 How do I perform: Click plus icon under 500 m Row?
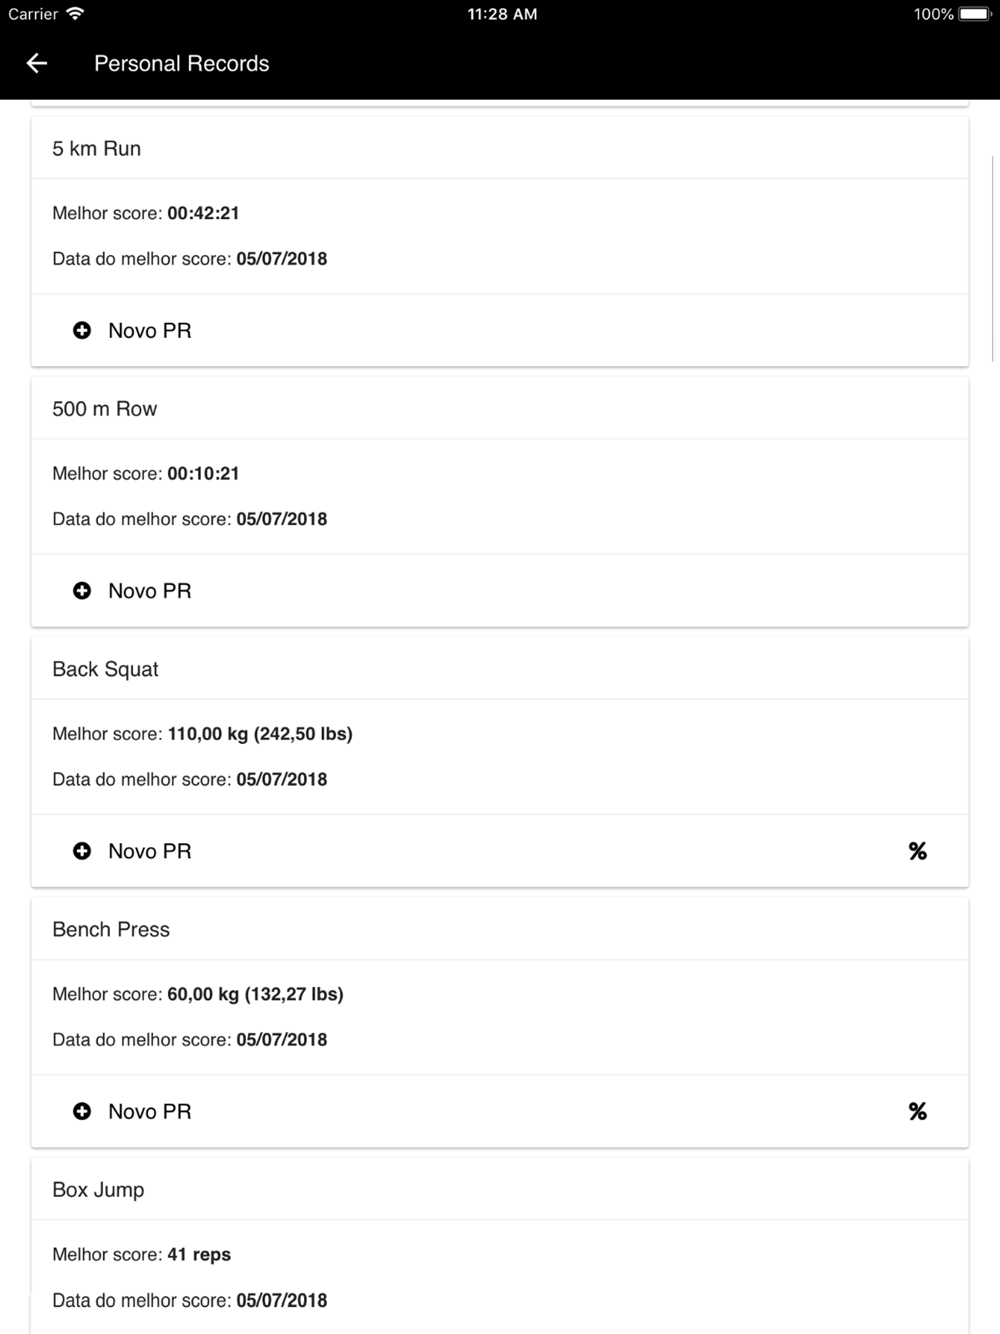(82, 591)
